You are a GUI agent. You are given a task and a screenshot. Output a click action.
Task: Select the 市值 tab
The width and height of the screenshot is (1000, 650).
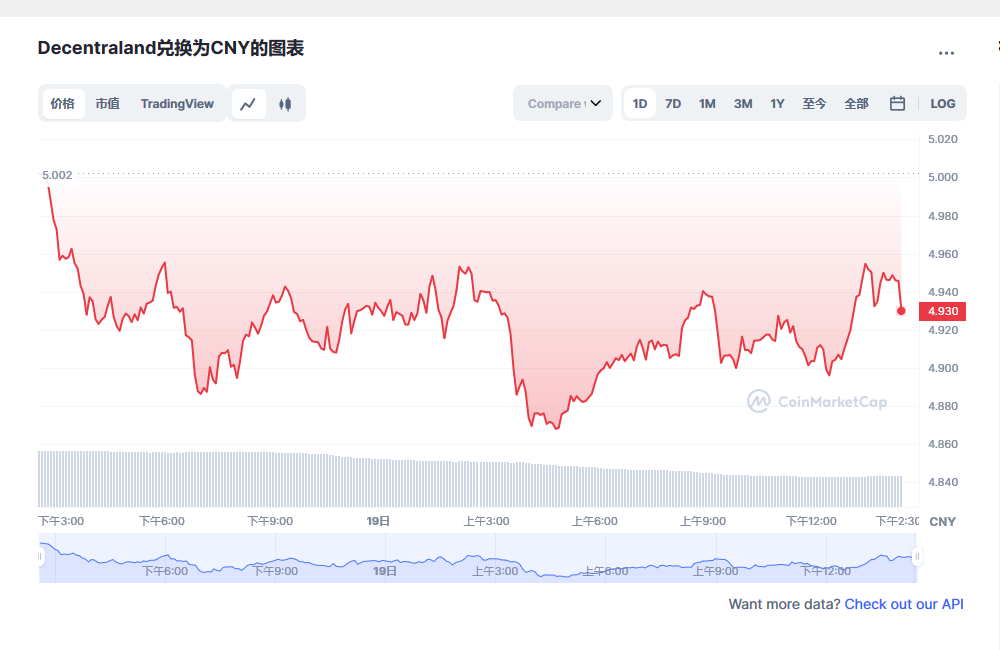(x=108, y=103)
